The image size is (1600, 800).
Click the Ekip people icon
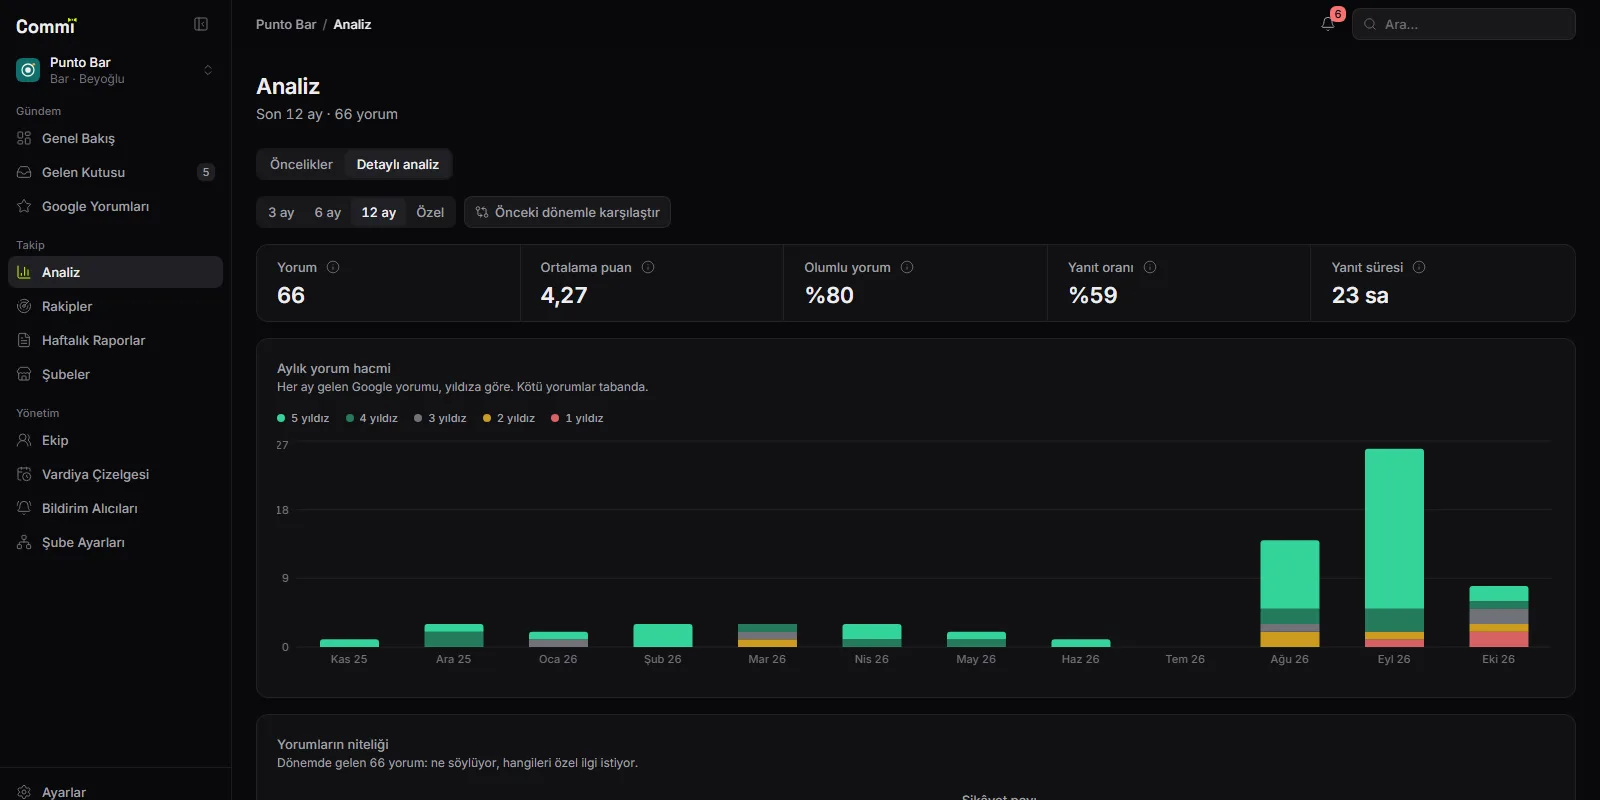(24, 440)
